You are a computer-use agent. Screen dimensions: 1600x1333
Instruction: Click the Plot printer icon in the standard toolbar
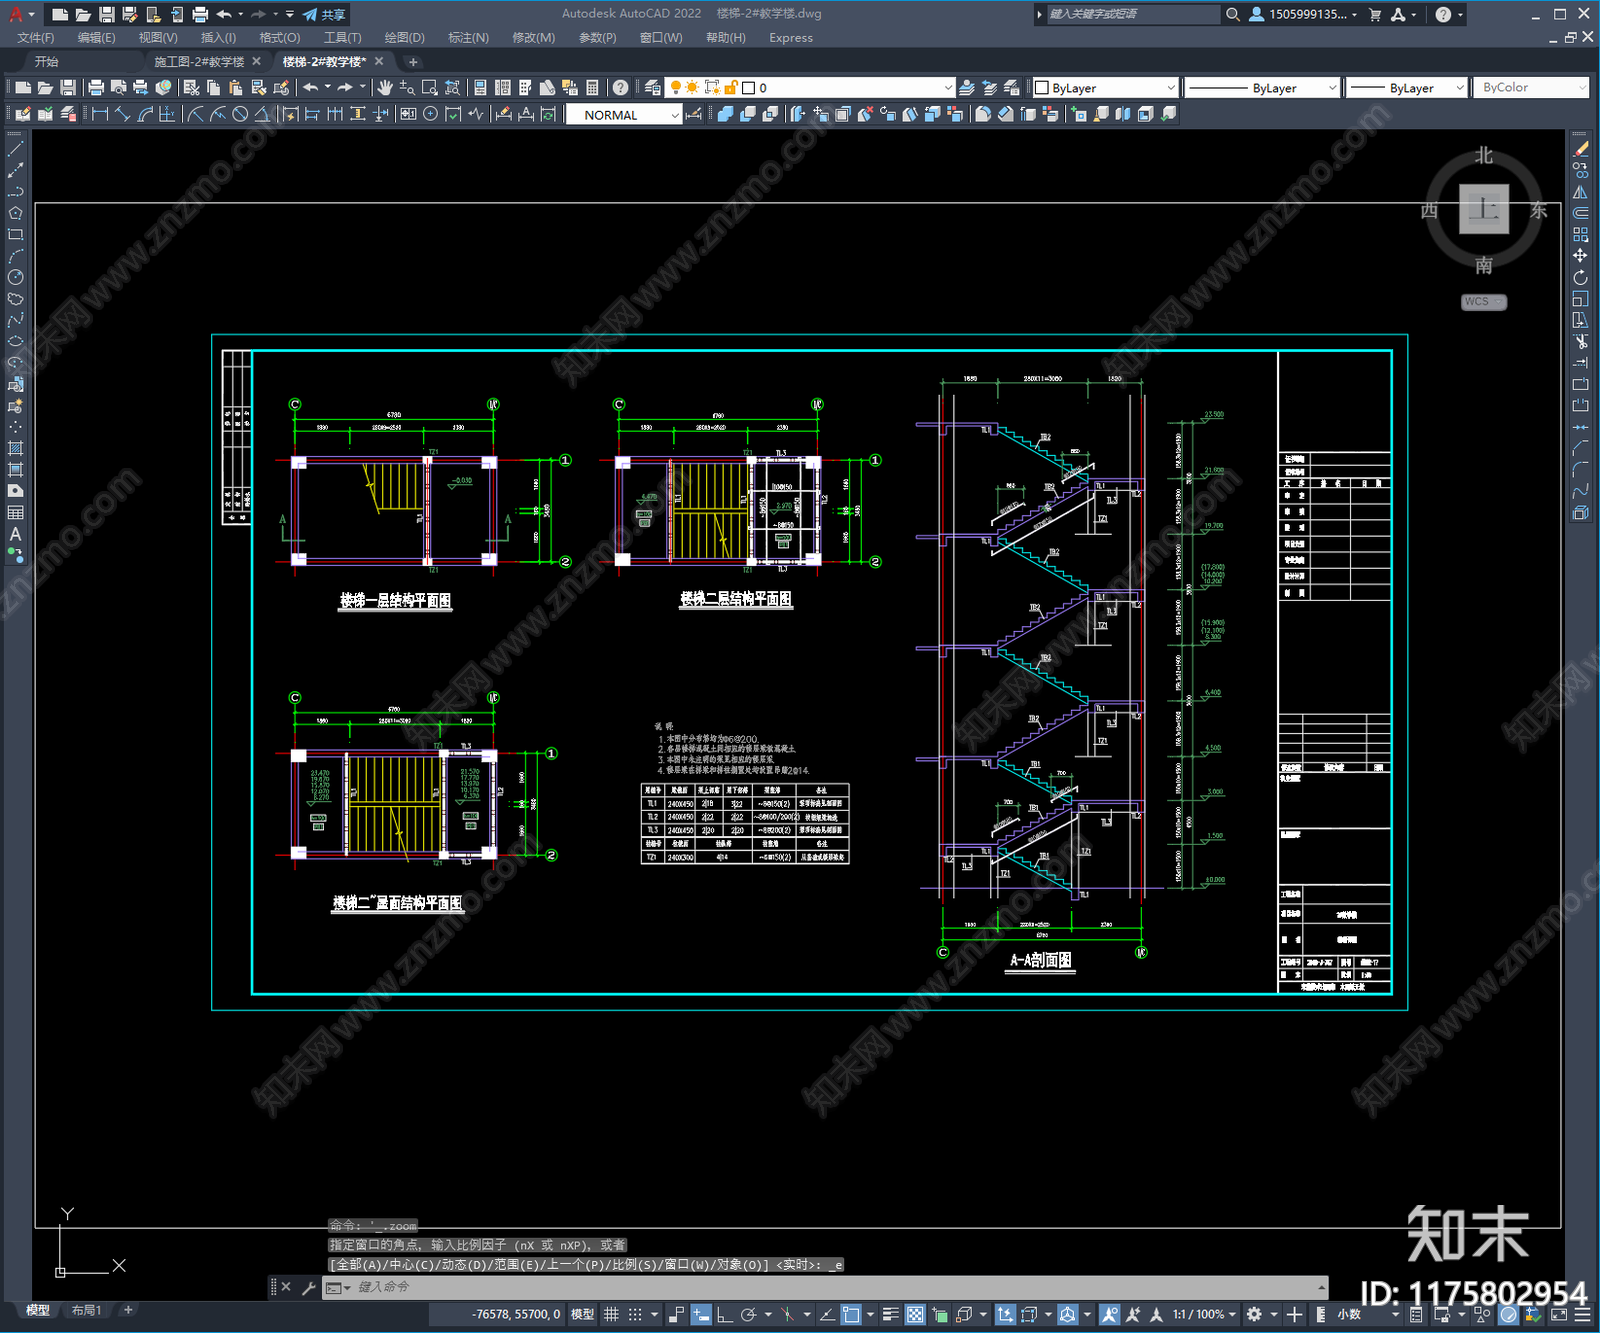click(x=96, y=88)
